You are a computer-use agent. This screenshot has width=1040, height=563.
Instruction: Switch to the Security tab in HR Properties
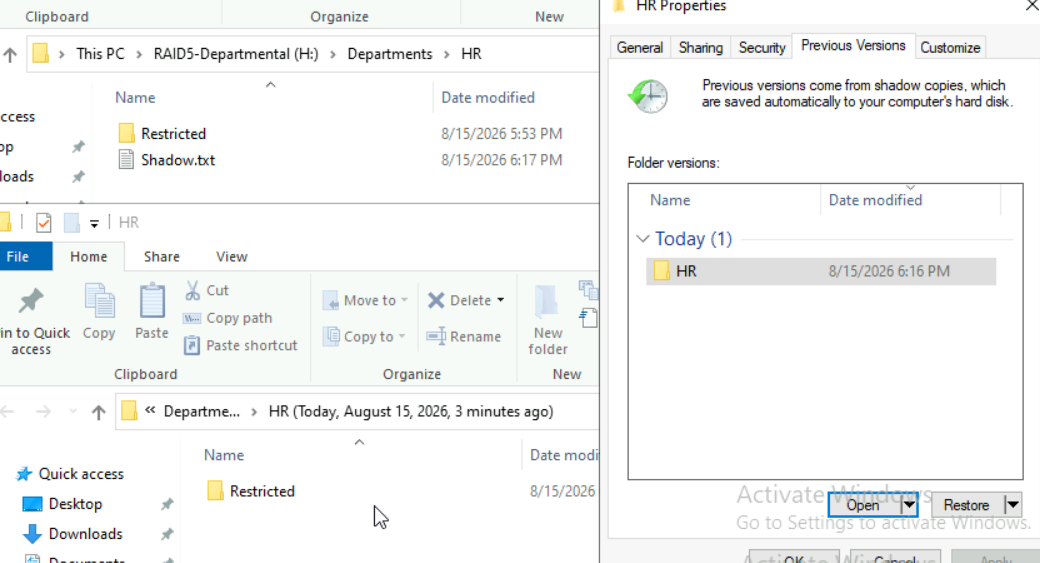[x=761, y=48]
